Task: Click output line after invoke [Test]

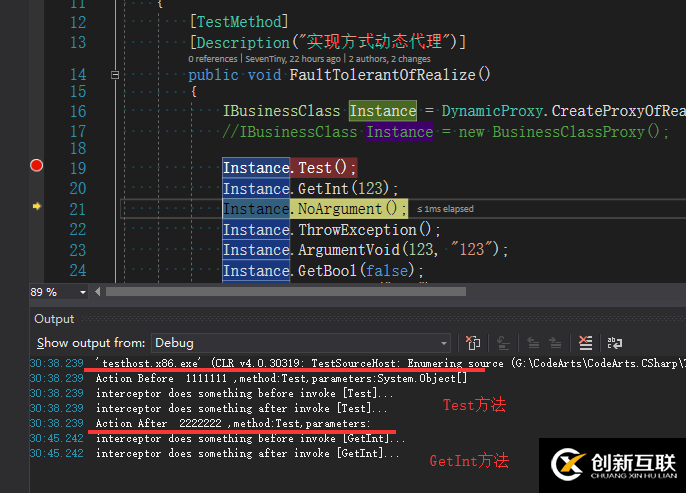Action: click(x=242, y=409)
